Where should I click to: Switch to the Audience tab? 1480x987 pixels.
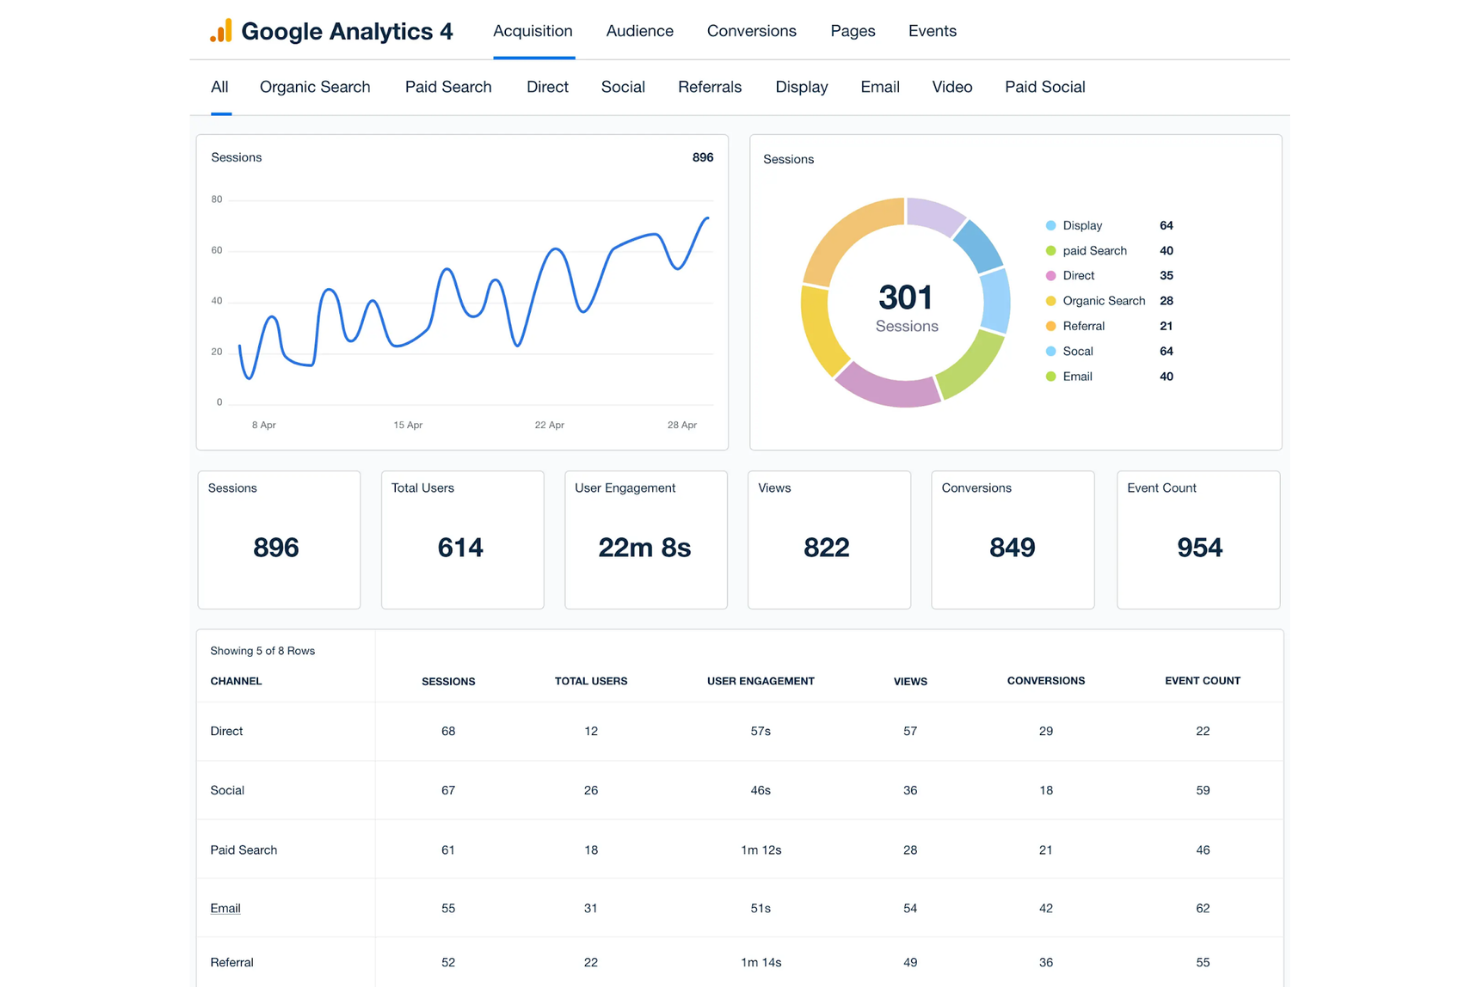click(x=640, y=31)
